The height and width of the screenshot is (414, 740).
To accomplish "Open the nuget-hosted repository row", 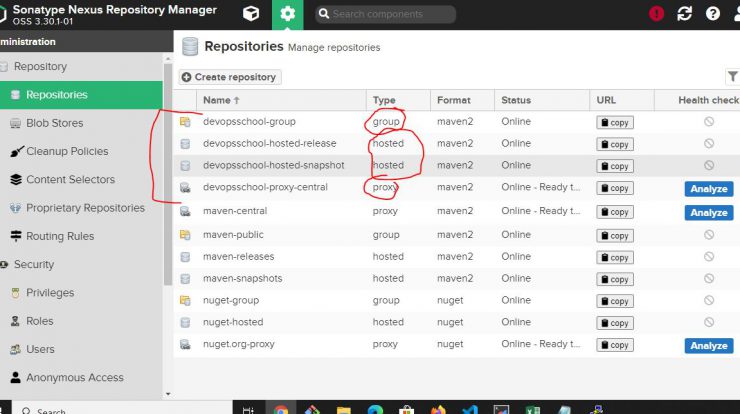I will 456,322.
